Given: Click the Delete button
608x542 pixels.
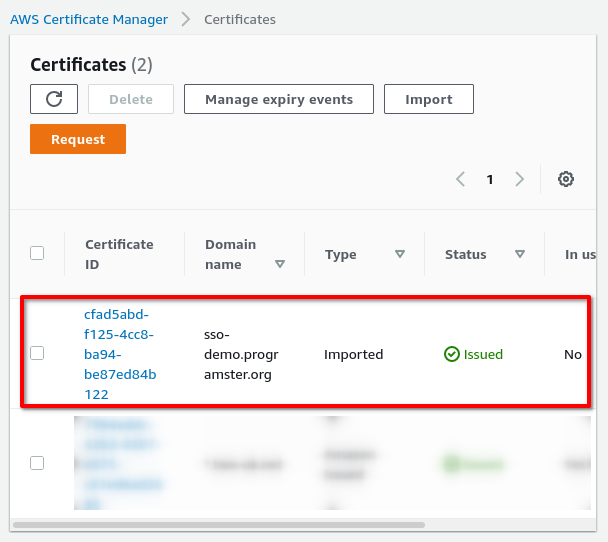Looking at the screenshot, I should point(131,99).
